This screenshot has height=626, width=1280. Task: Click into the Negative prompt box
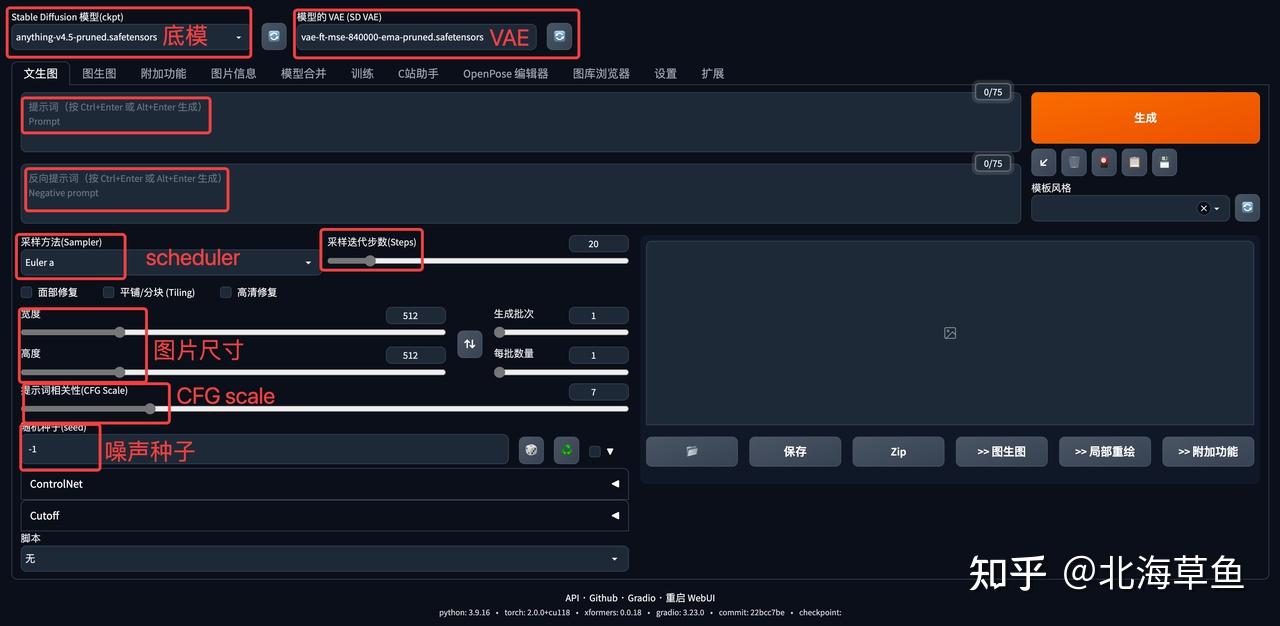pyautogui.click(x=520, y=193)
